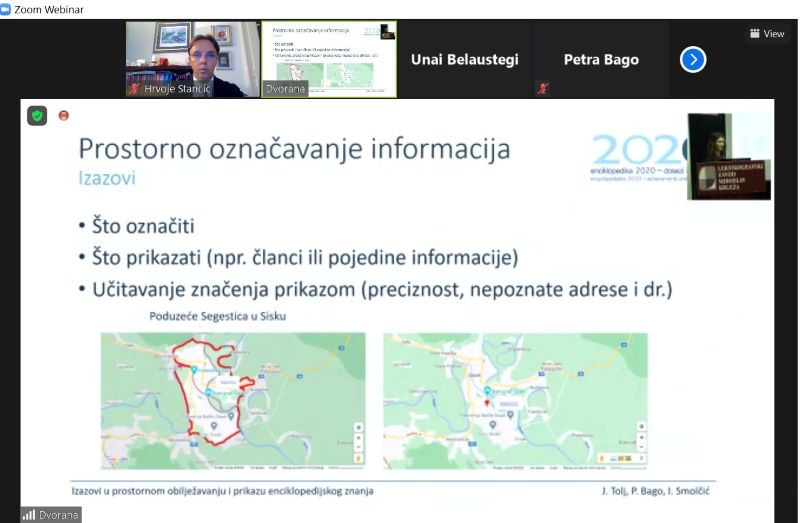
Task: Click signal strength icon next to bottom Dvorana label
Action: click(29, 515)
